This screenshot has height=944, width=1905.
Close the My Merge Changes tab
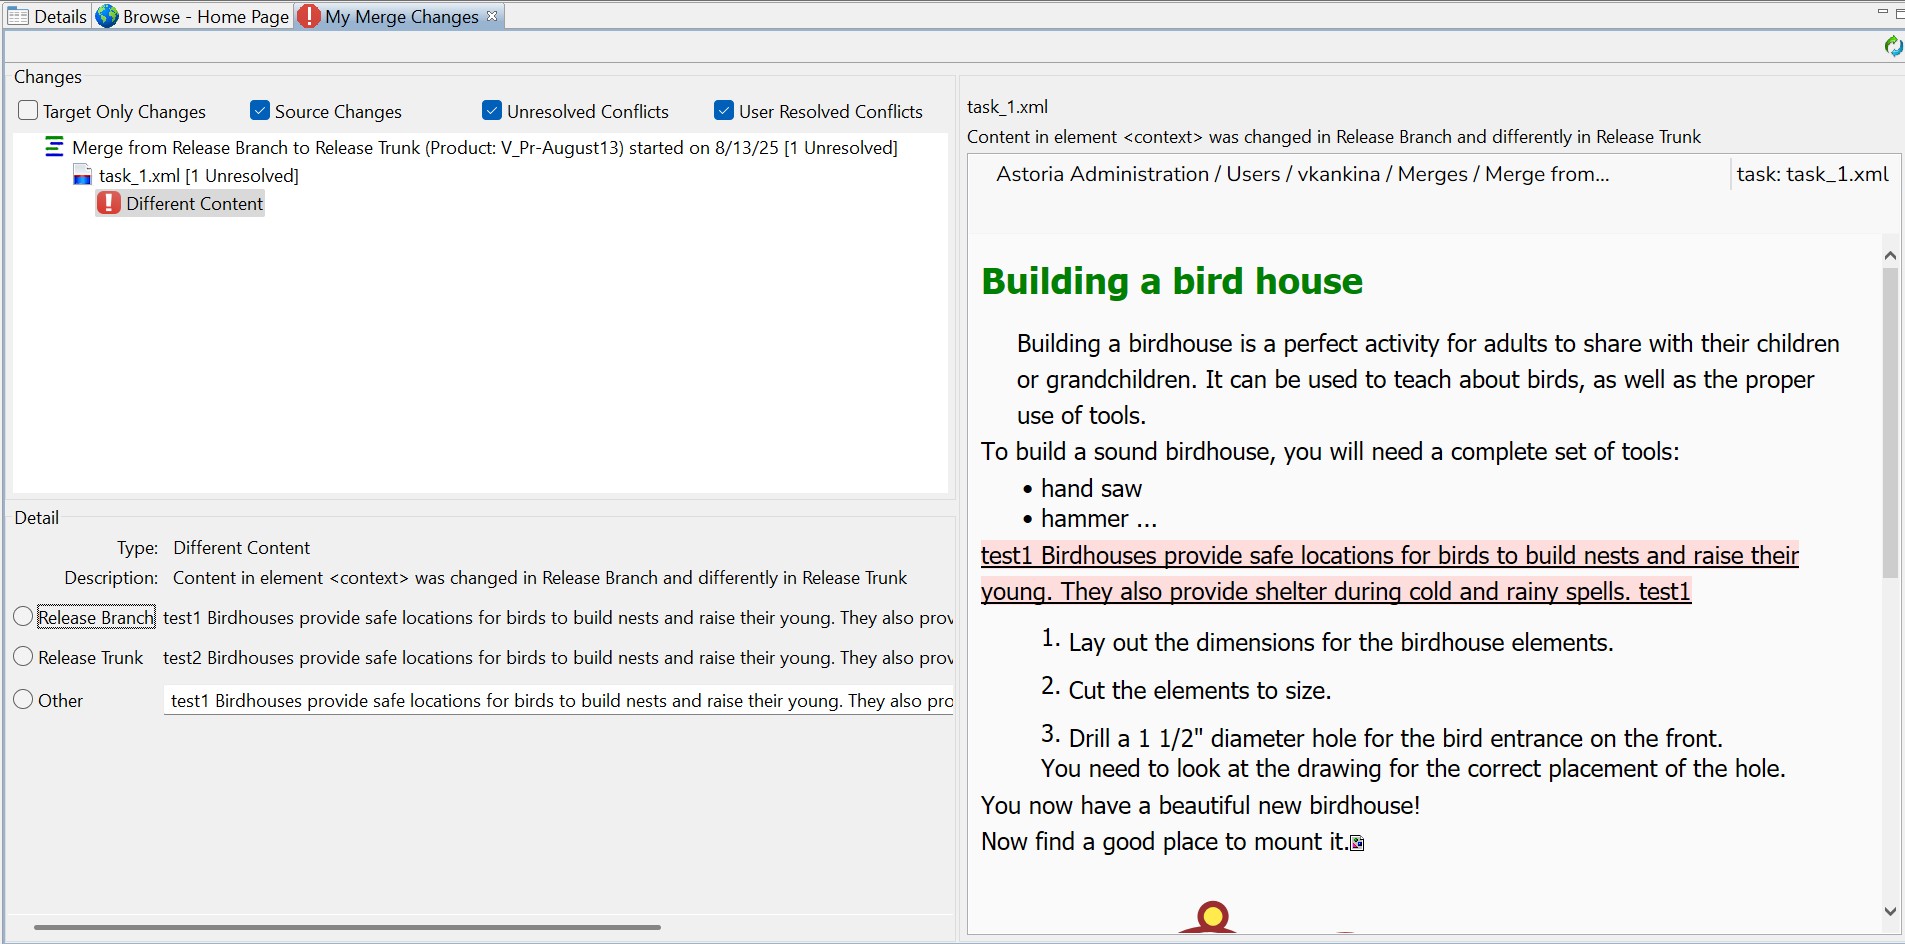(x=492, y=16)
